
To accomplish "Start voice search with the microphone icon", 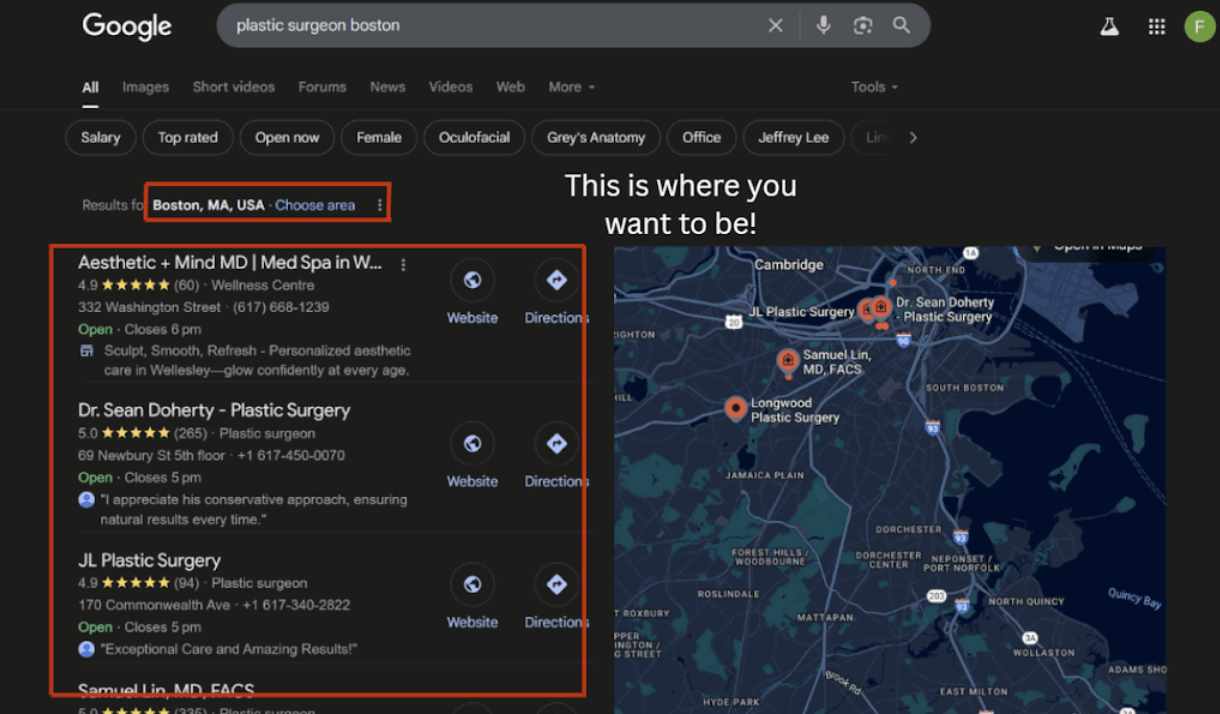I will click(823, 26).
